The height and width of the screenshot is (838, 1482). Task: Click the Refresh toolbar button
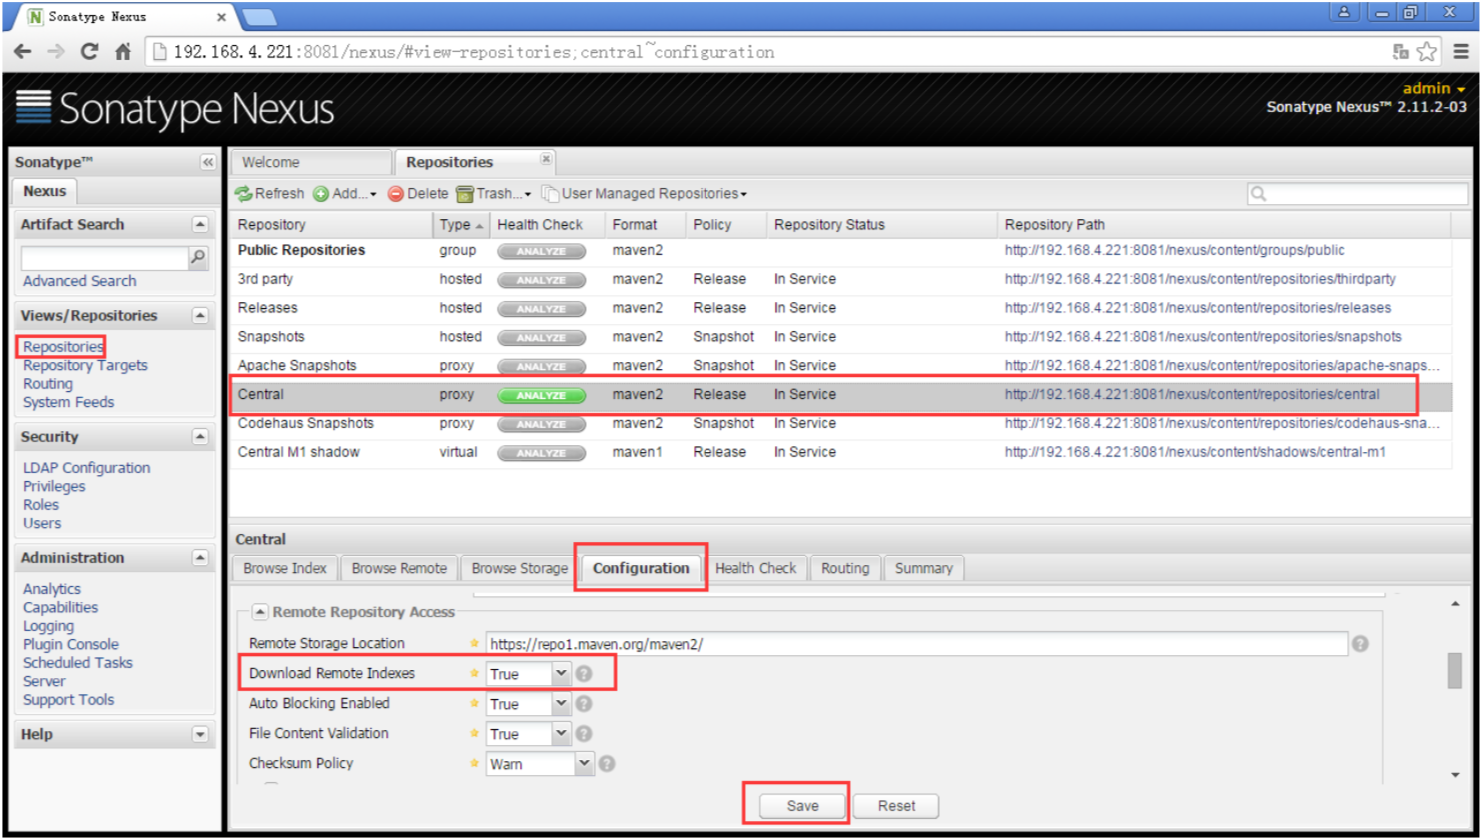[269, 193]
